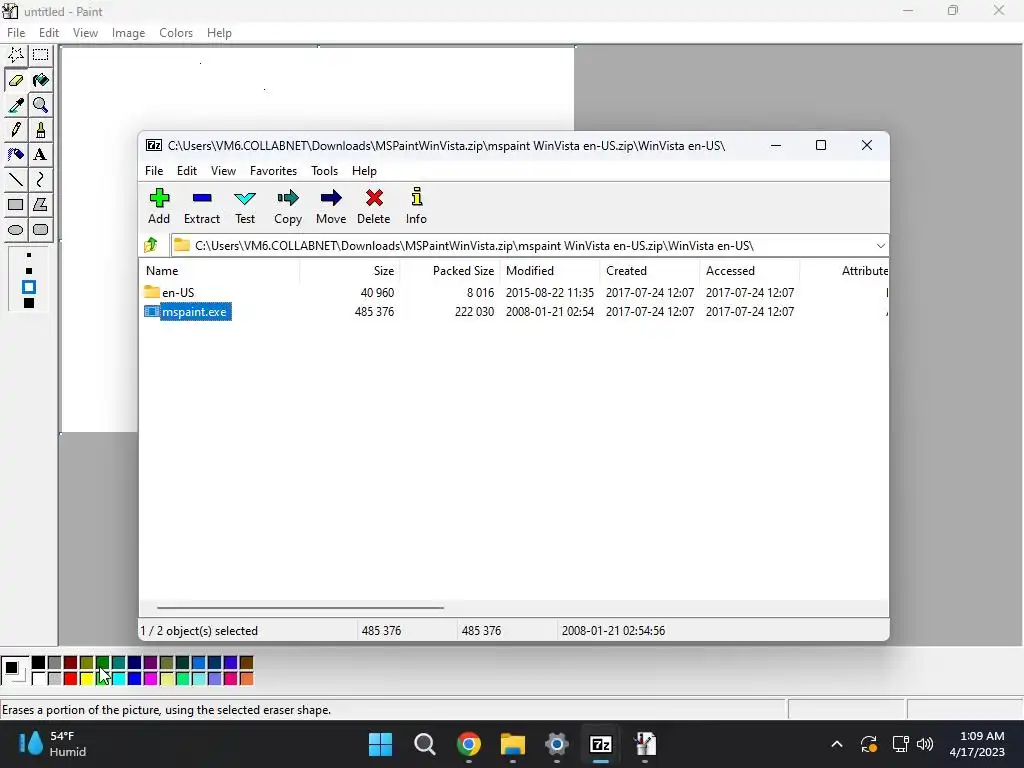Select the Rectangle shape tool in Paint
This screenshot has width=1024, height=768.
pos(16,204)
